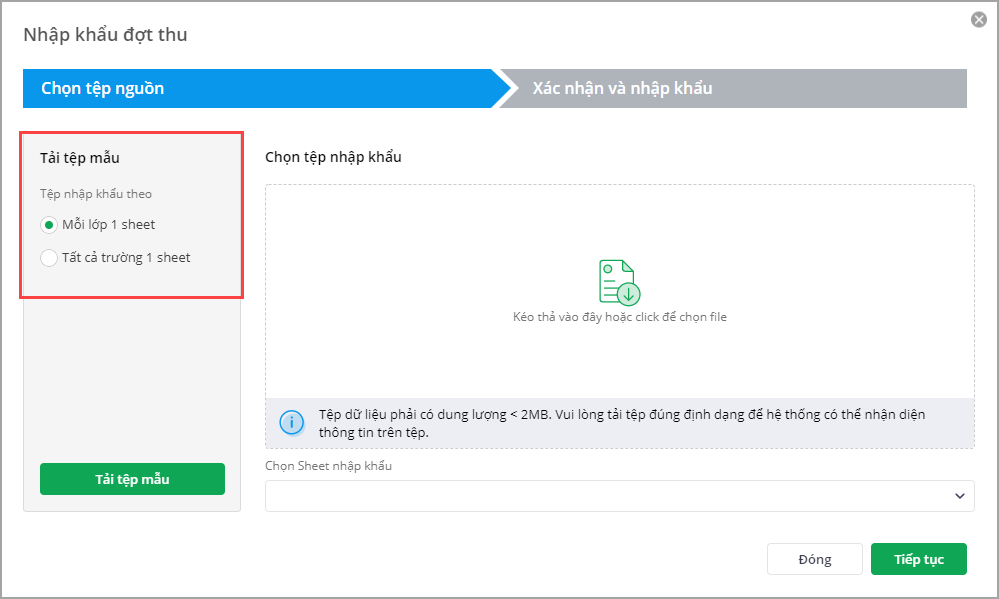Screen dimensions: 999x599
Task: Open the 'Chọn Sheet nhập khẩu' dropdown
Action: (619, 496)
